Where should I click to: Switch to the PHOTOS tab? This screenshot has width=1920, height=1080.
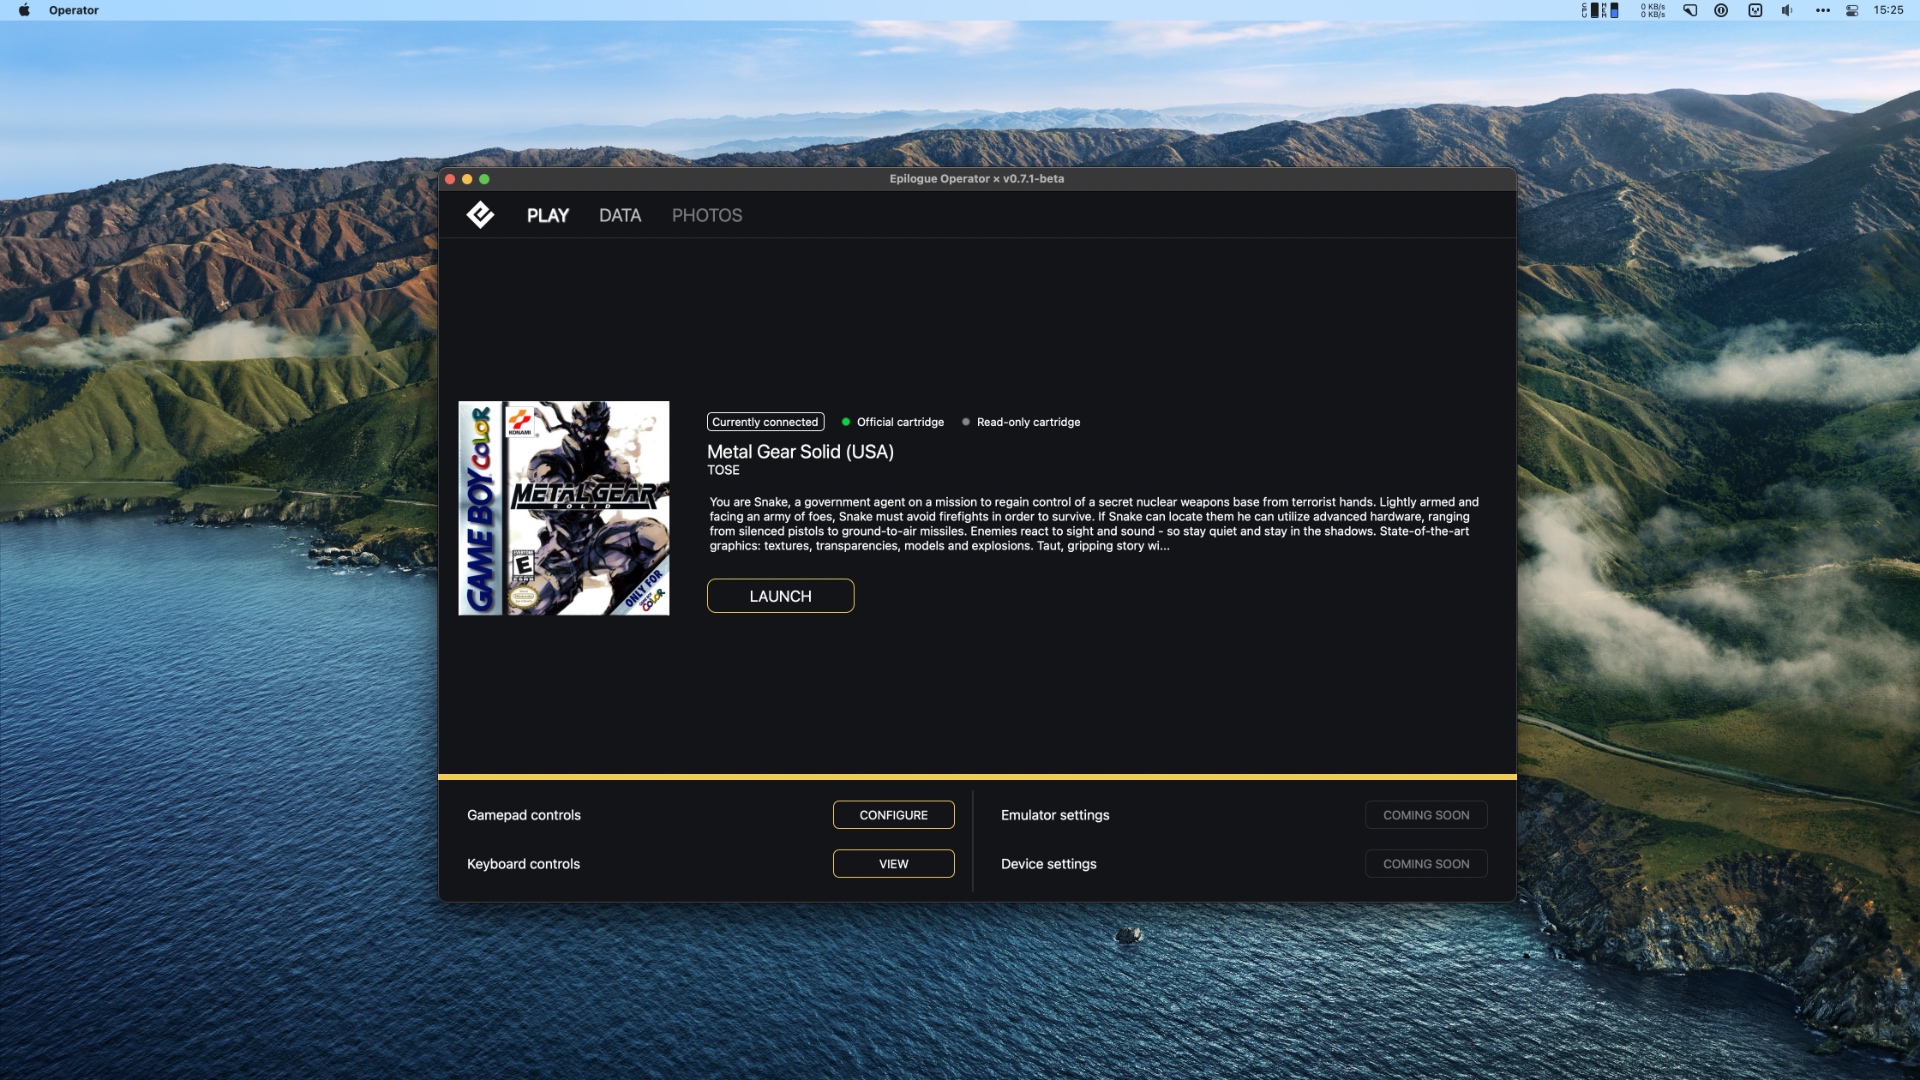(706, 215)
